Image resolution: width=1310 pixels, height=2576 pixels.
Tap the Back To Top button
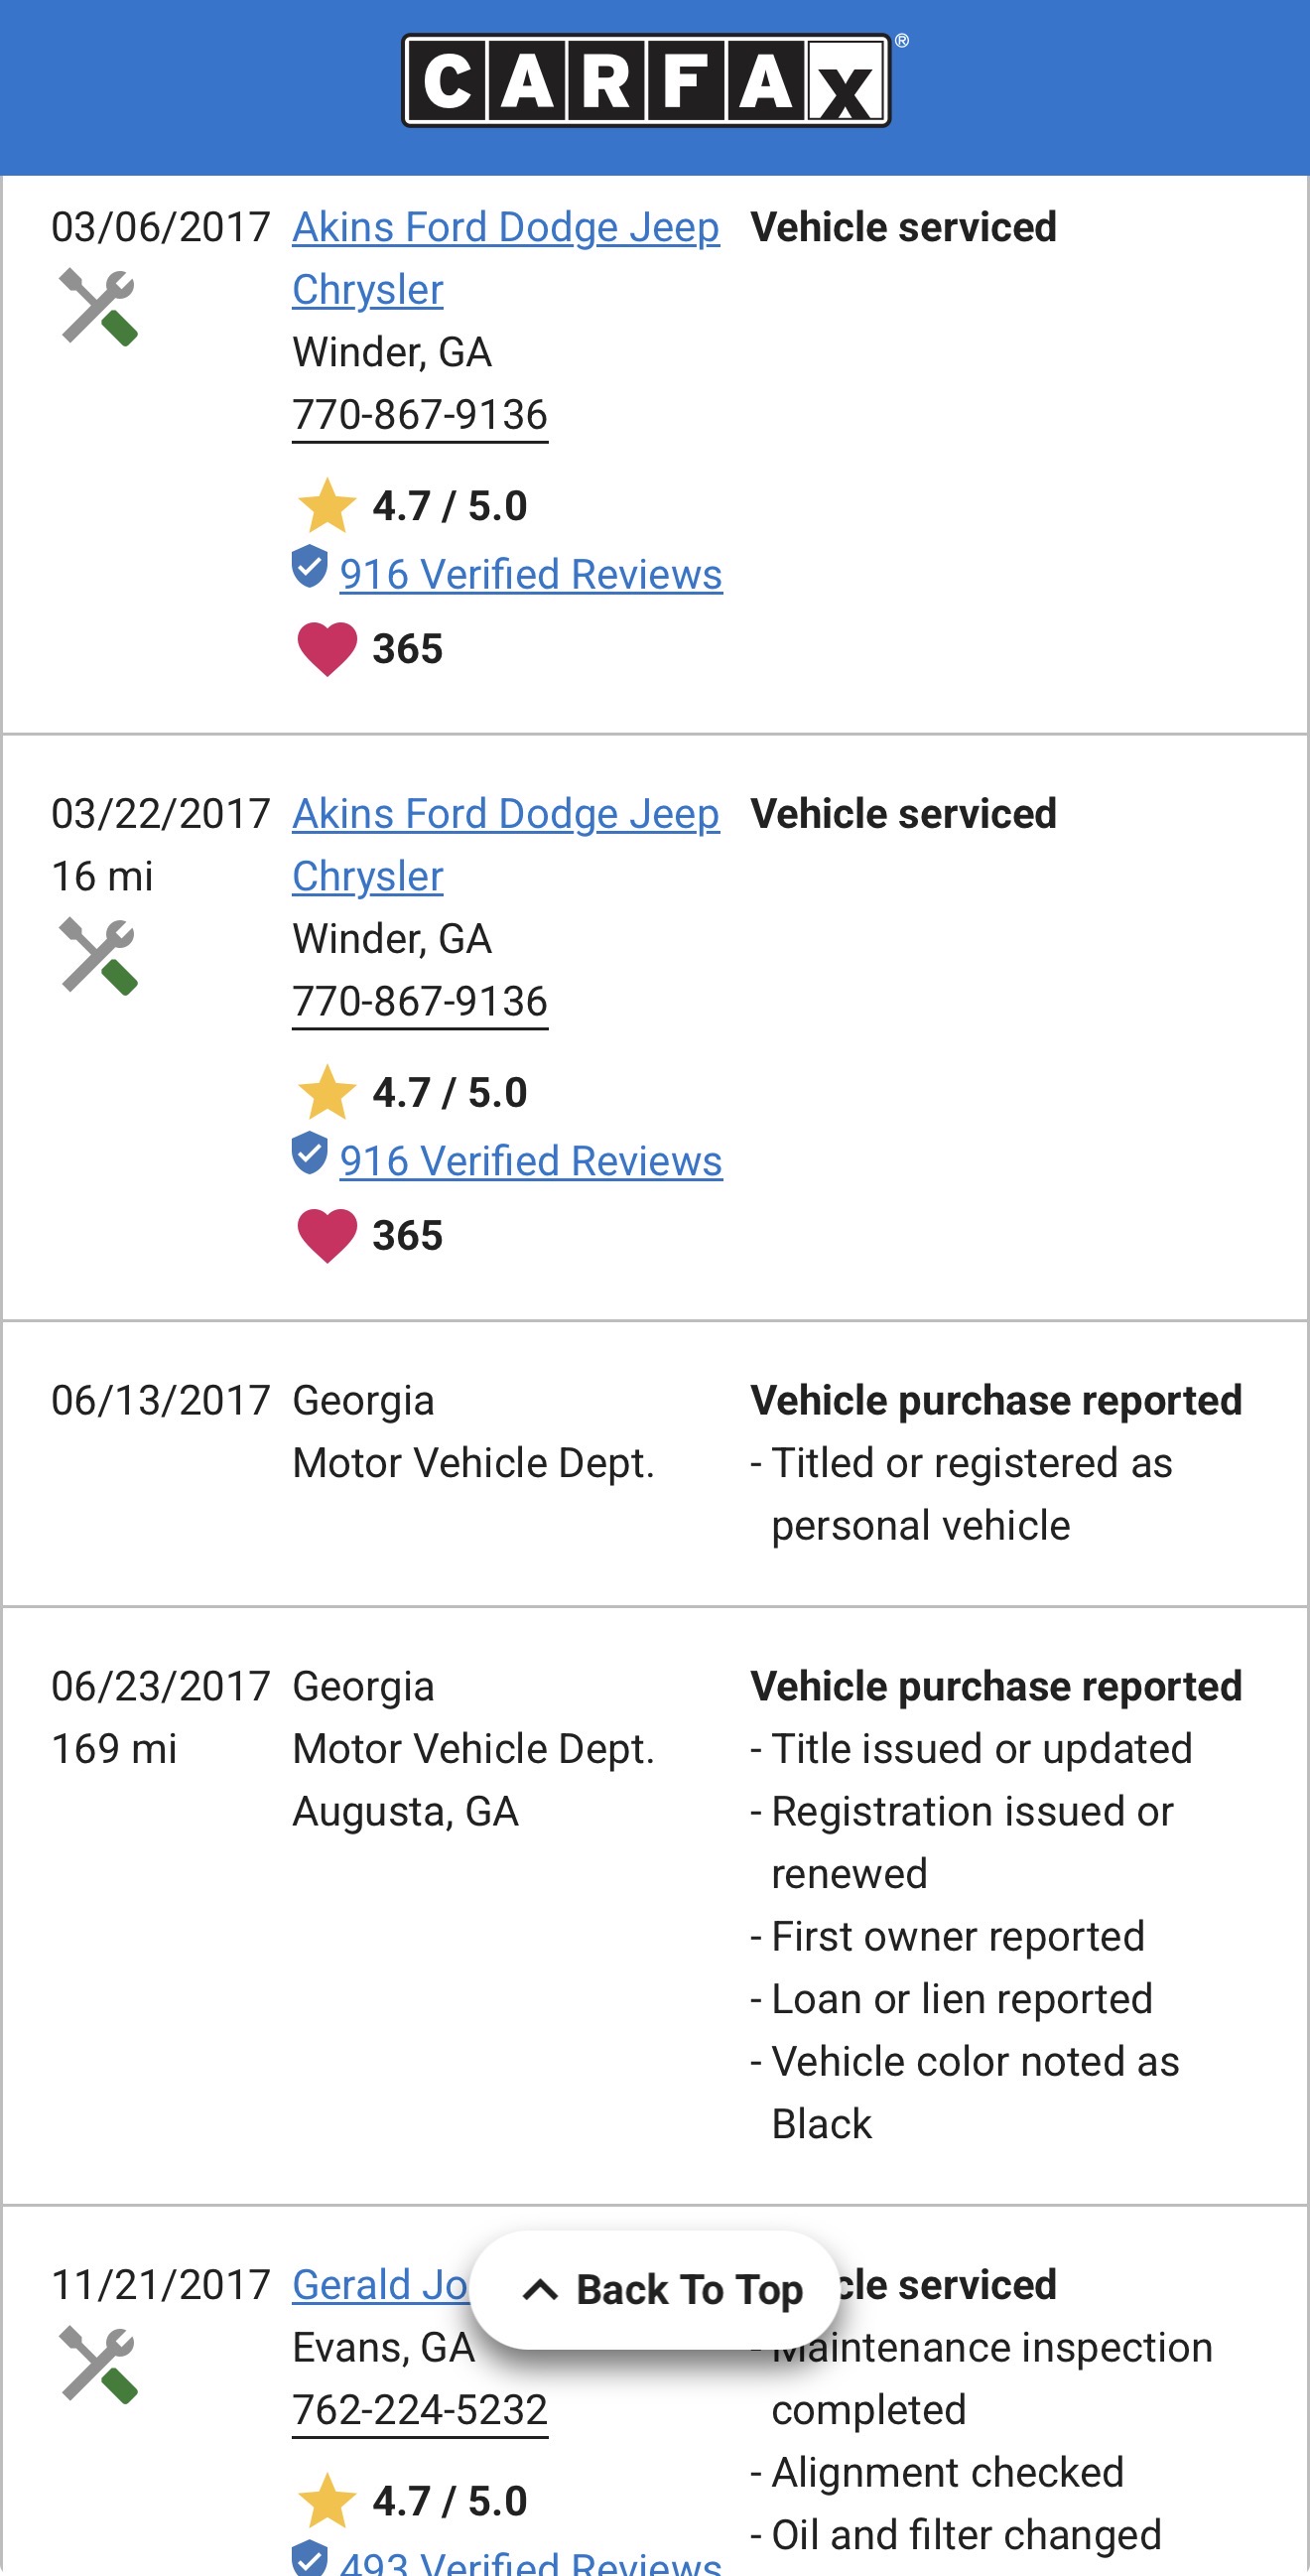[x=655, y=2289]
